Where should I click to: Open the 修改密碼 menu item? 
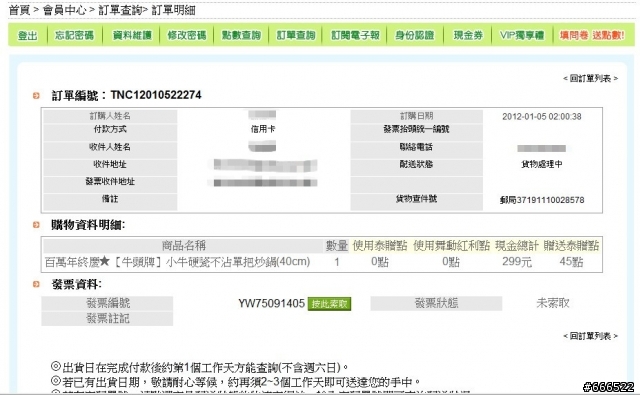point(187,36)
